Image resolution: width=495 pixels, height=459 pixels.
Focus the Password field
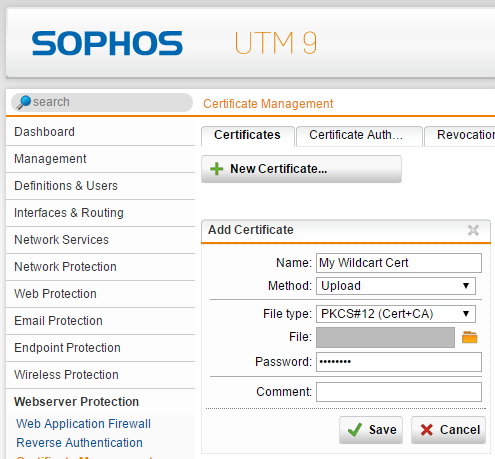click(399, 362)
